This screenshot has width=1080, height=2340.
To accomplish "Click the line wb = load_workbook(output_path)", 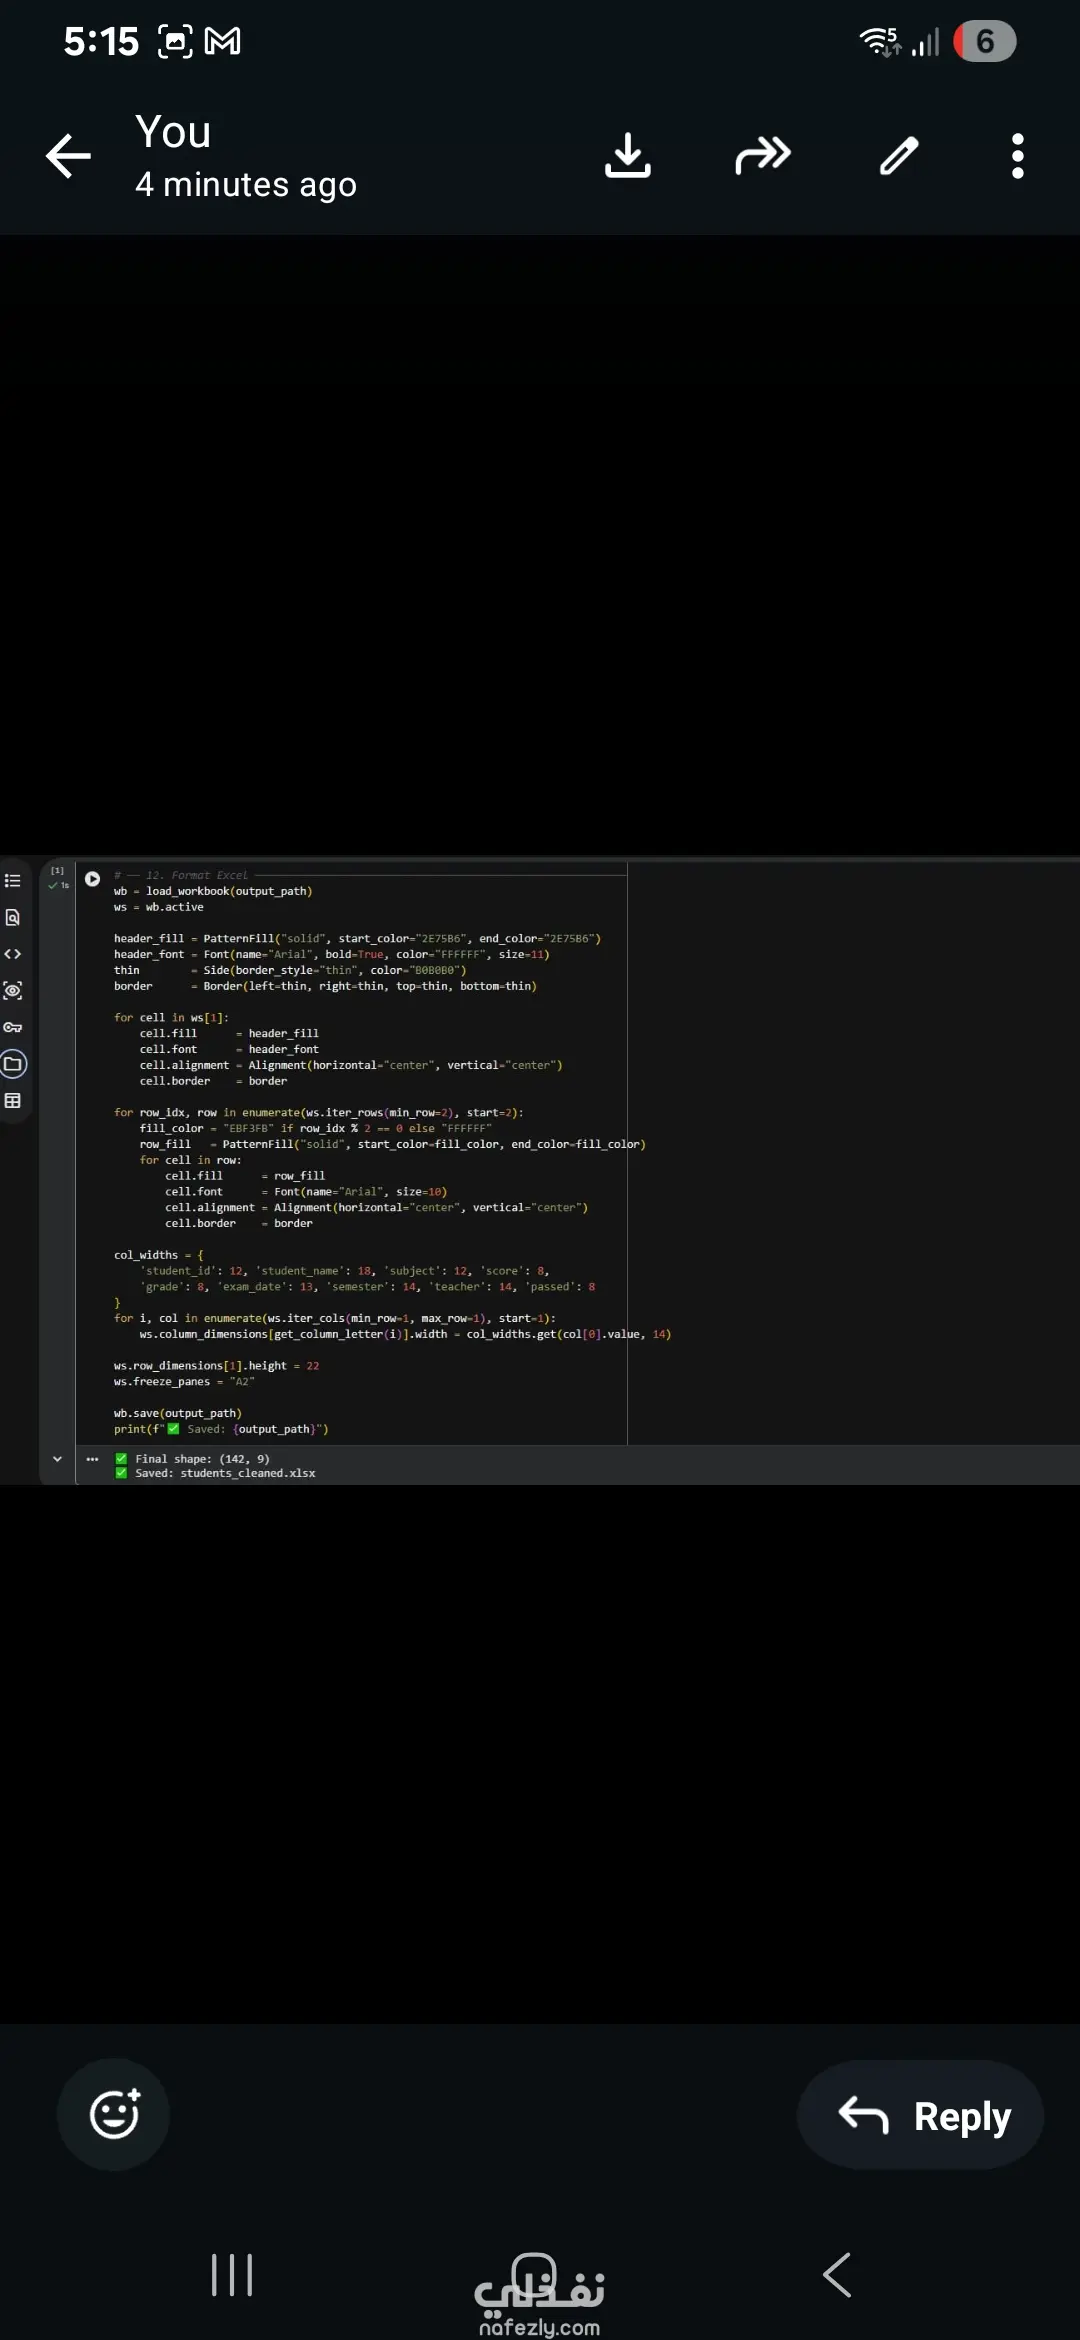I will click(x=213, y=891).
